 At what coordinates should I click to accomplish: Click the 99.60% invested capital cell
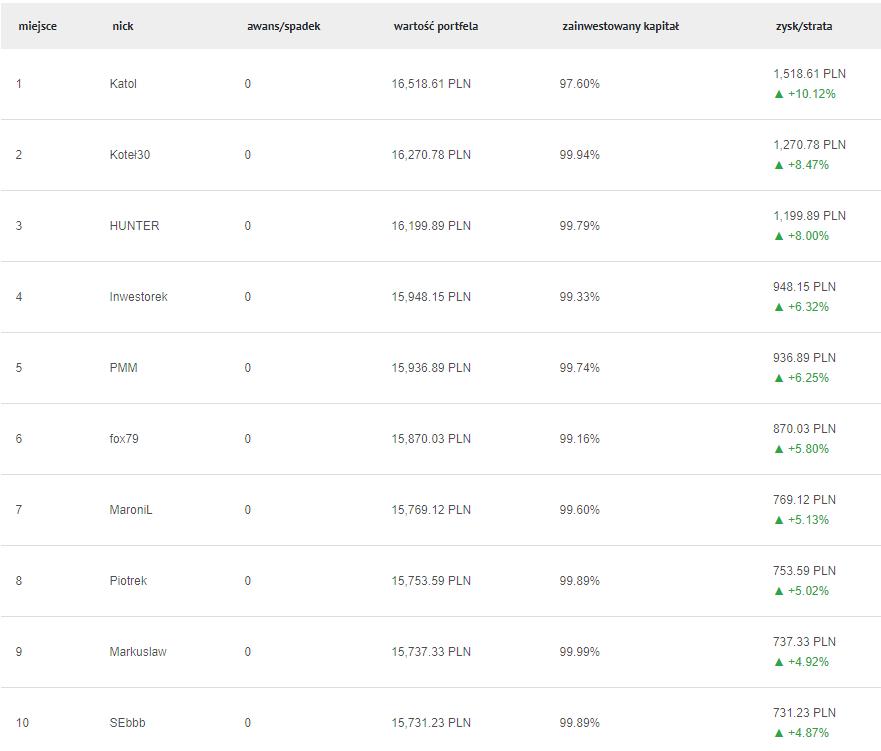point(579,510)
